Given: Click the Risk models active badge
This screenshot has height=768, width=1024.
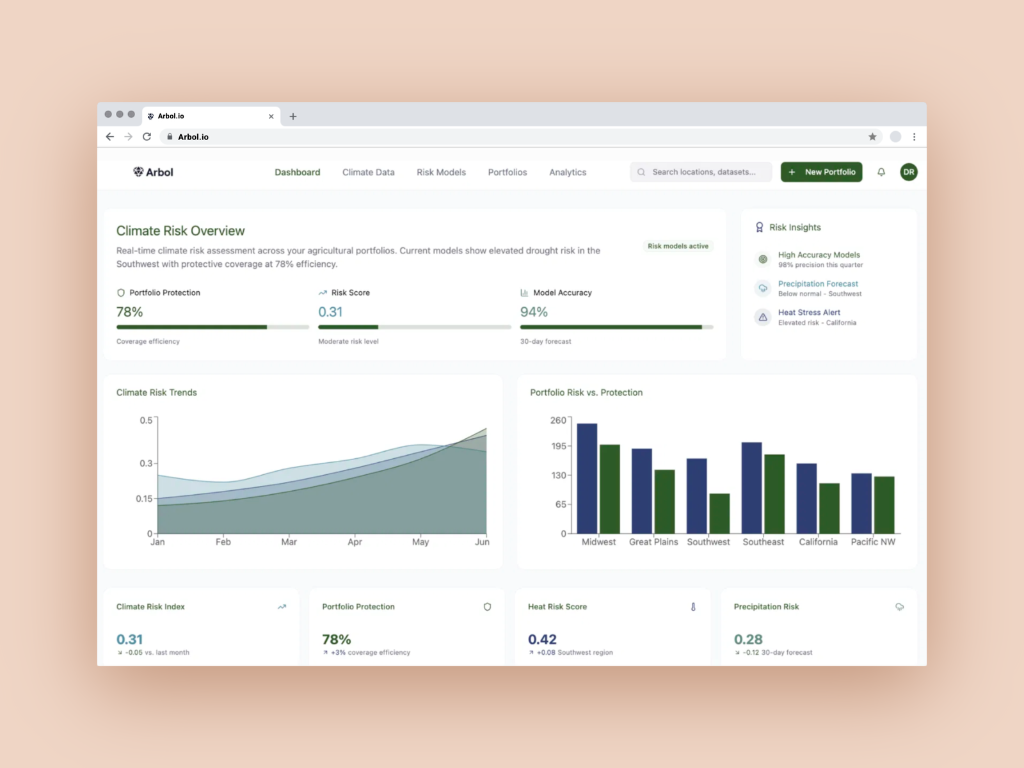Looking at the screenshot, I should click(x=678, y=246).
